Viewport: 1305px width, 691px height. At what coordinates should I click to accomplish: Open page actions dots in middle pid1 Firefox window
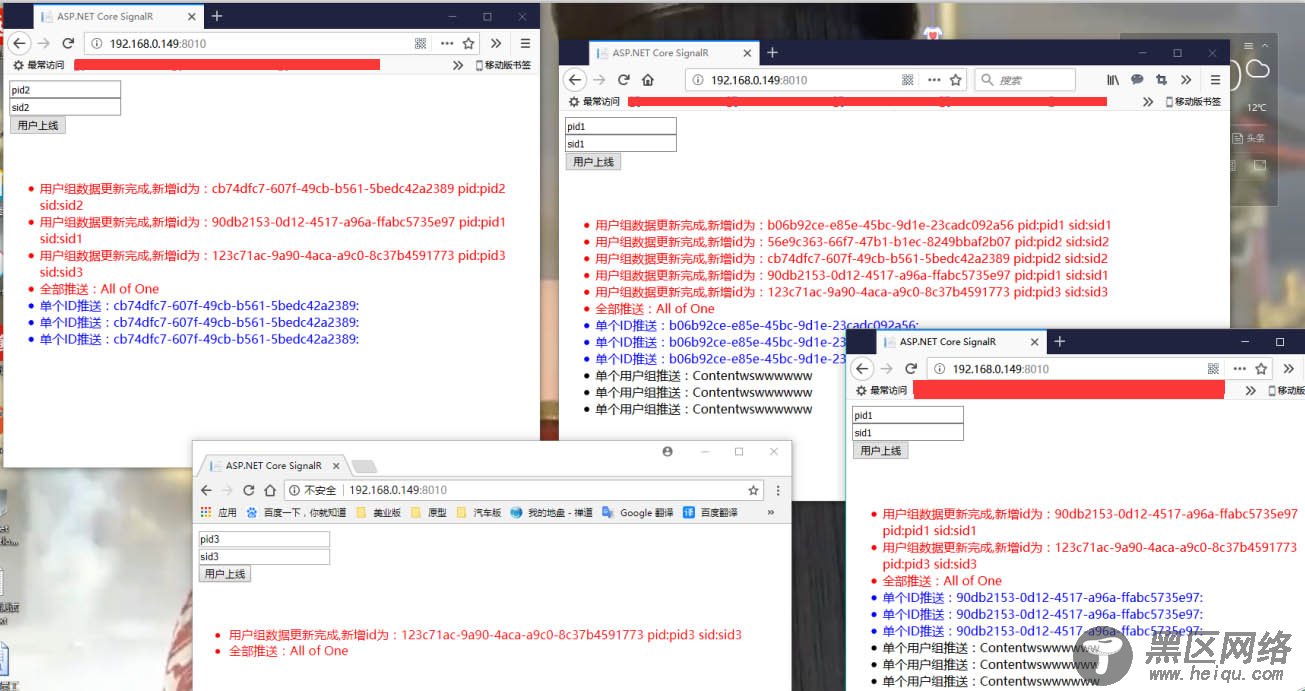coord(934,80)
